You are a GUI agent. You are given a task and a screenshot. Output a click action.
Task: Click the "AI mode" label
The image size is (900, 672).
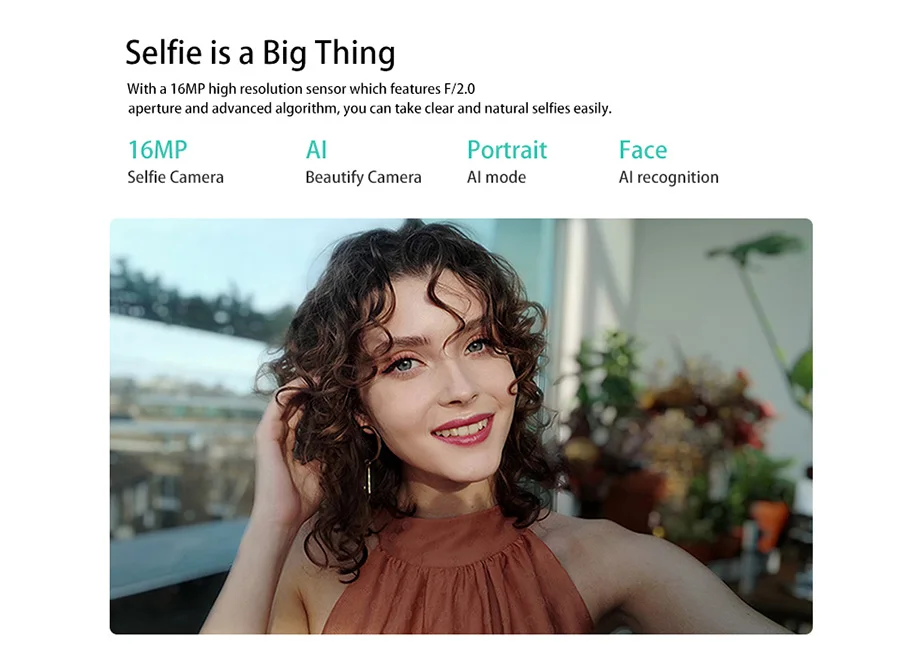pos(496,177)
